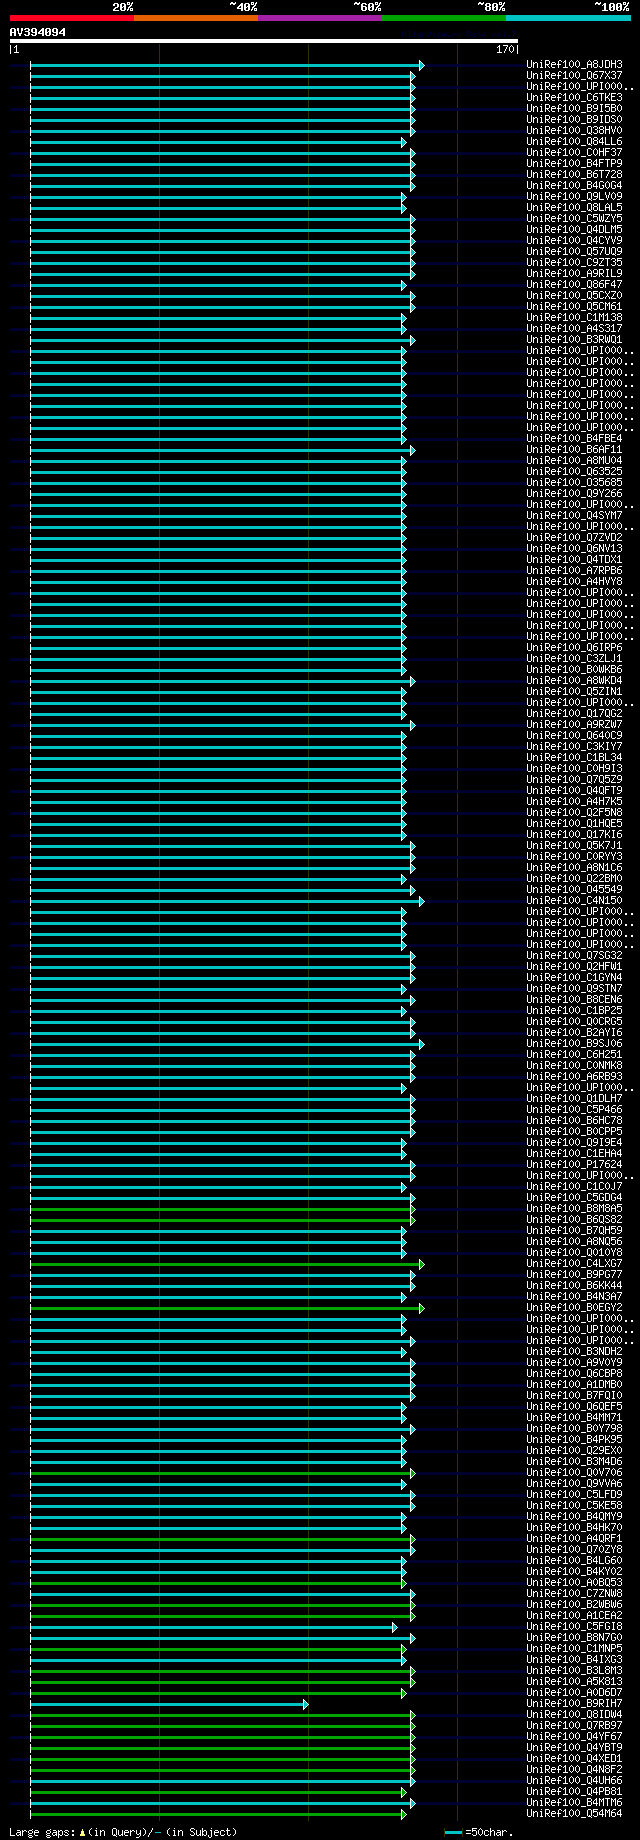640x1840 pixels.
Task: Select the UniRef100_B4G0G4 hit label
Action: [574, 186]
